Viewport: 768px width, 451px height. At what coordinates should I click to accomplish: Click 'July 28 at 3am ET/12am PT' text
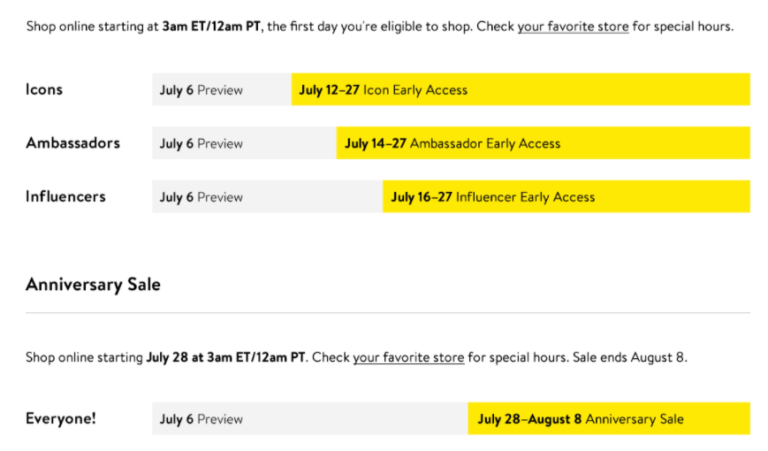click(226, 357)
